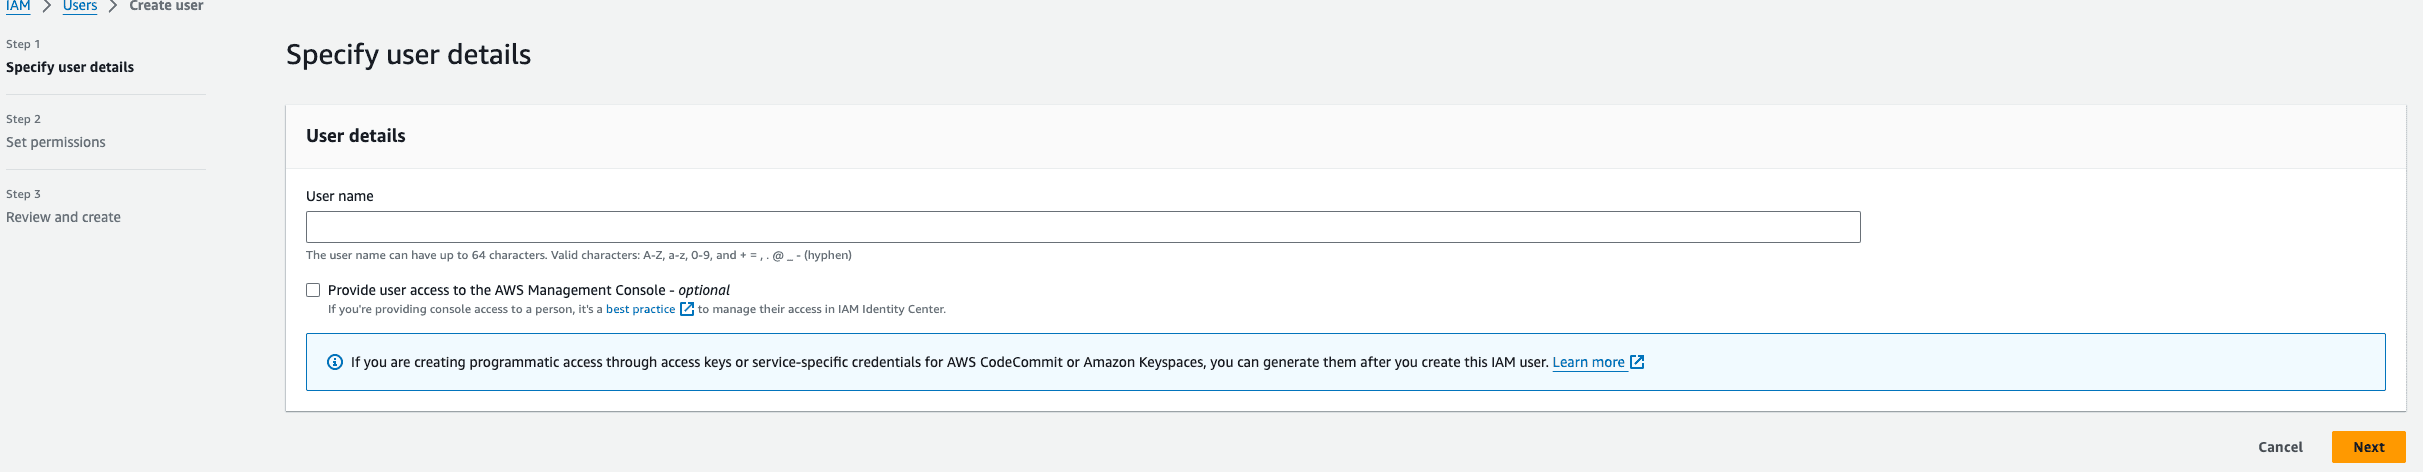This screenshot has height=472, width=2423.
Task: Open the Learn more link
Action: coord(1588,362)
